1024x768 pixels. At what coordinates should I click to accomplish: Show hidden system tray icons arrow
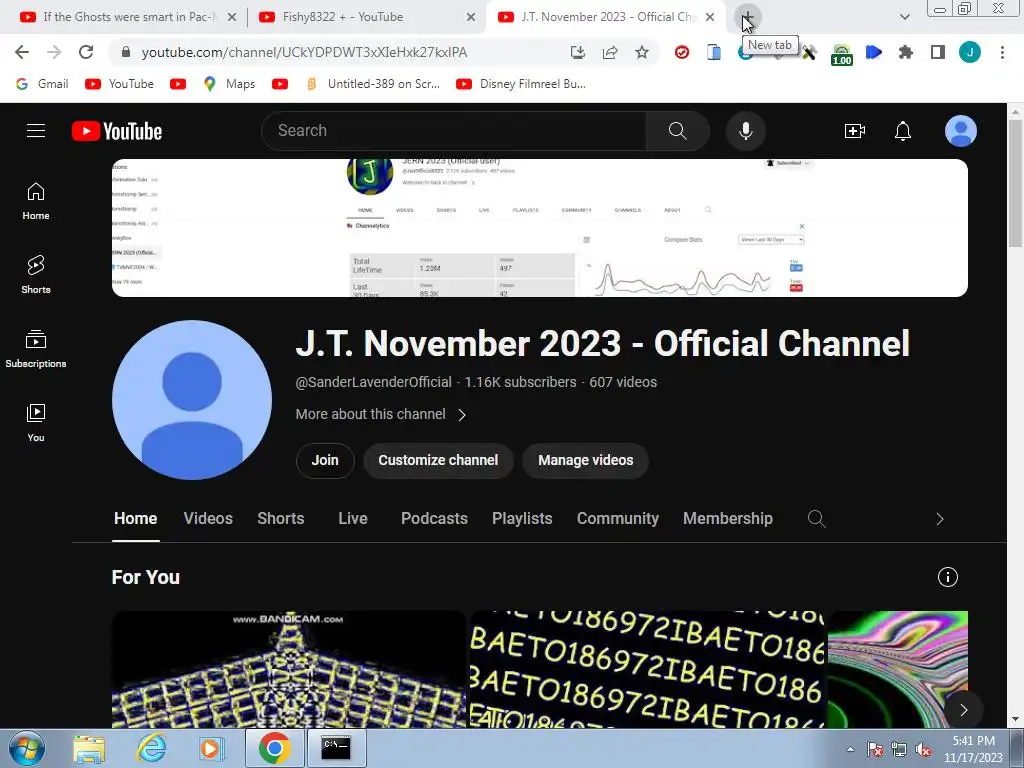pos(850,749)
